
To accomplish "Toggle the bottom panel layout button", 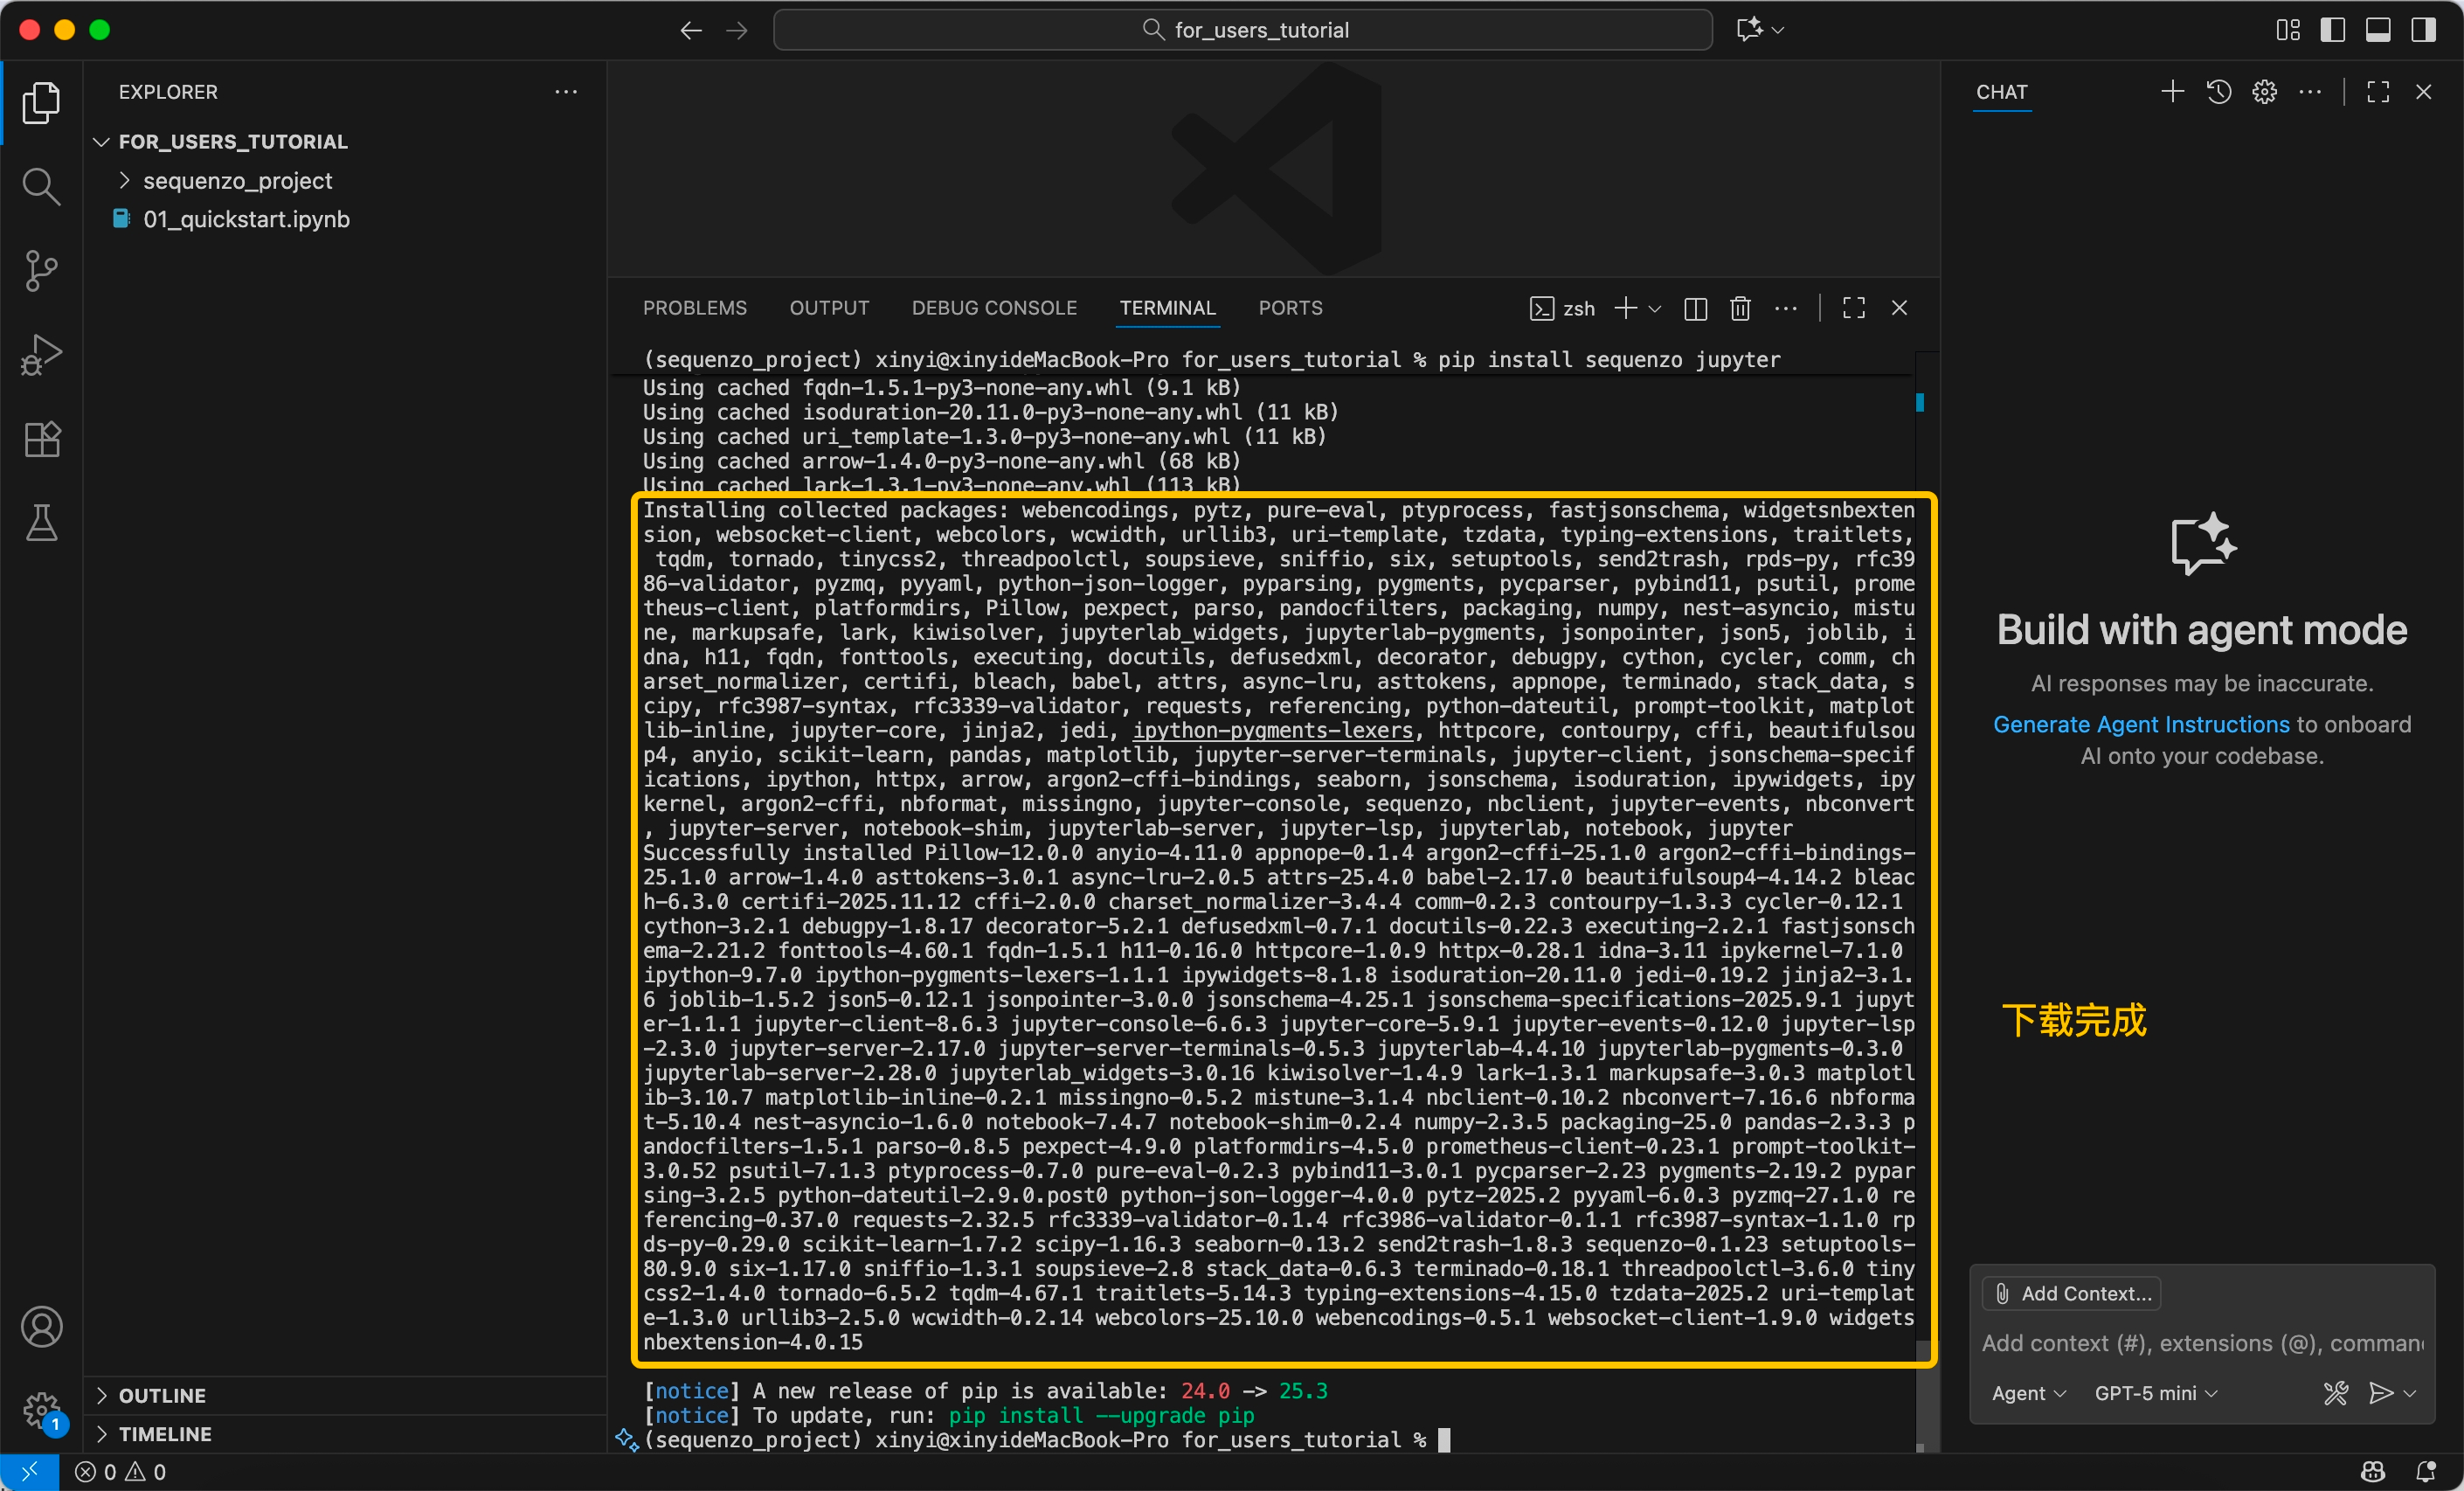I will (x=2378, y=30).
